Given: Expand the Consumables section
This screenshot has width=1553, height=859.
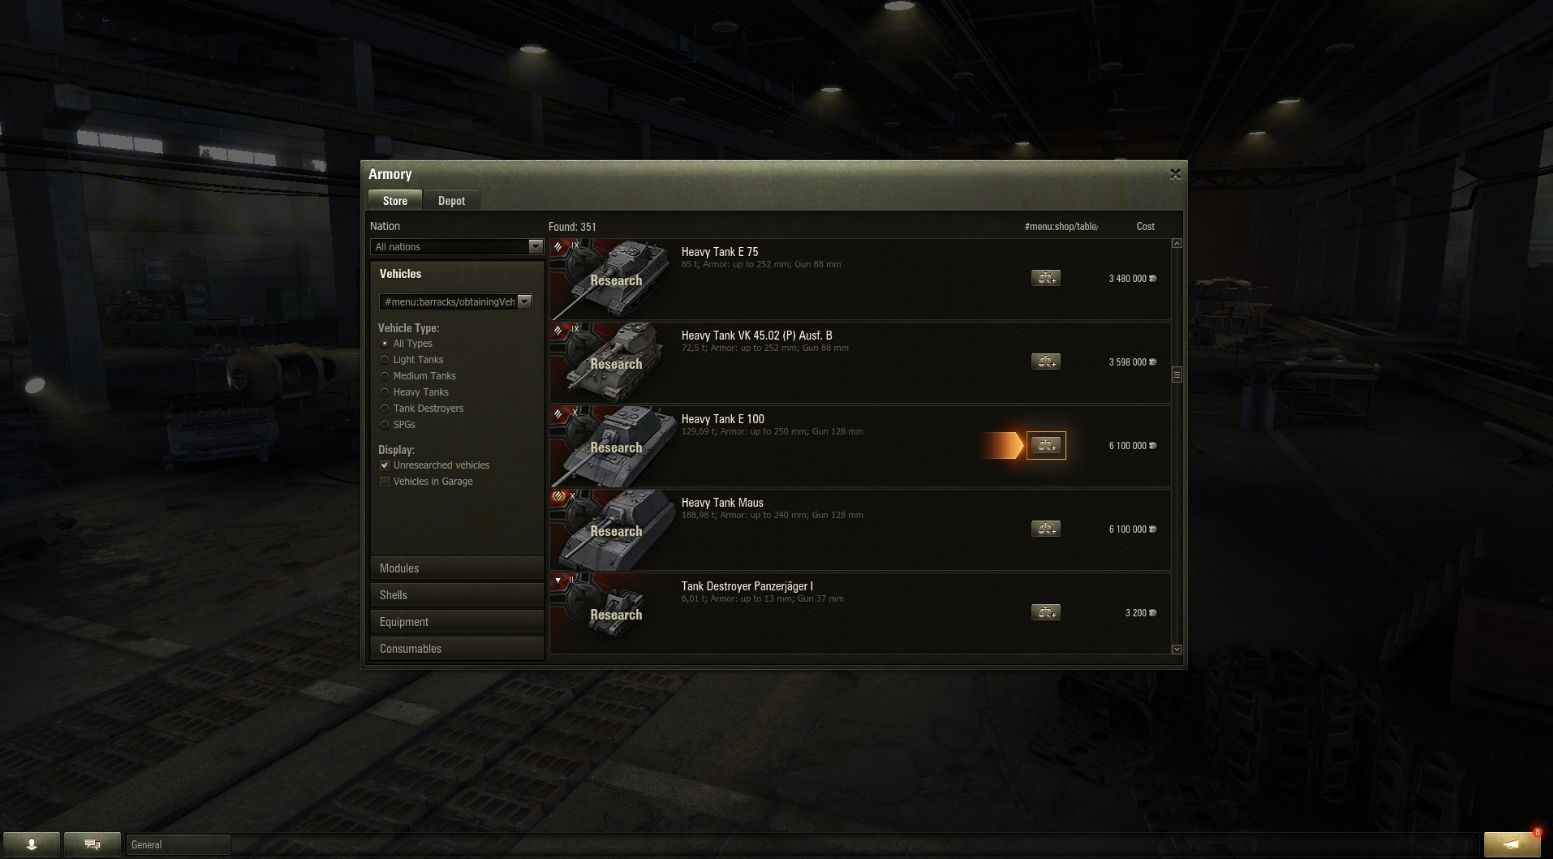Looking at the screenshot, I should pos(457,649).
